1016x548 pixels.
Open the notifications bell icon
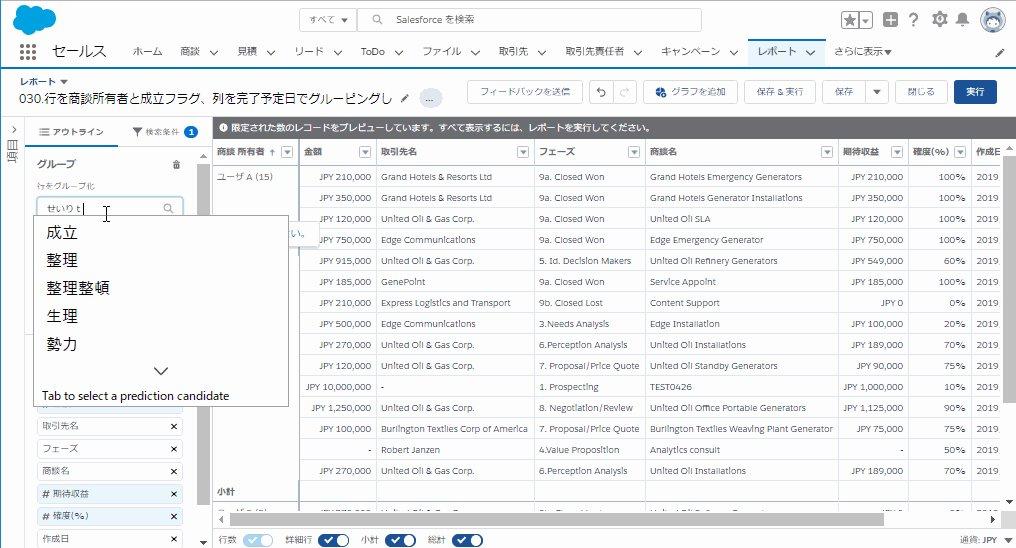coord(963,19)
